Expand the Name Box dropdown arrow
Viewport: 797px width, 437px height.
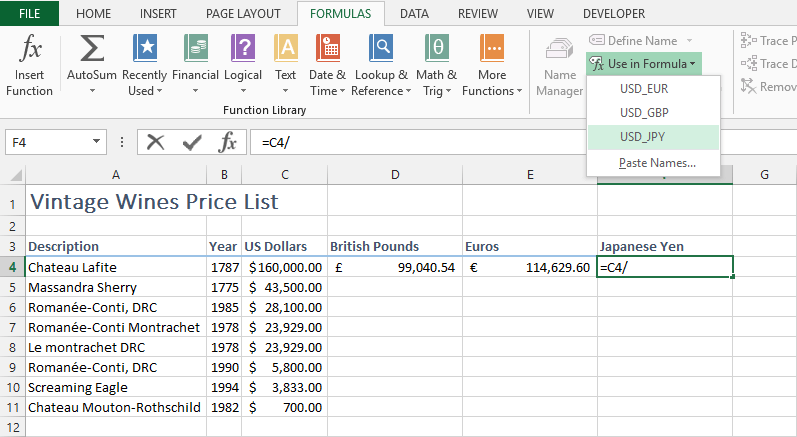[96, 142]
